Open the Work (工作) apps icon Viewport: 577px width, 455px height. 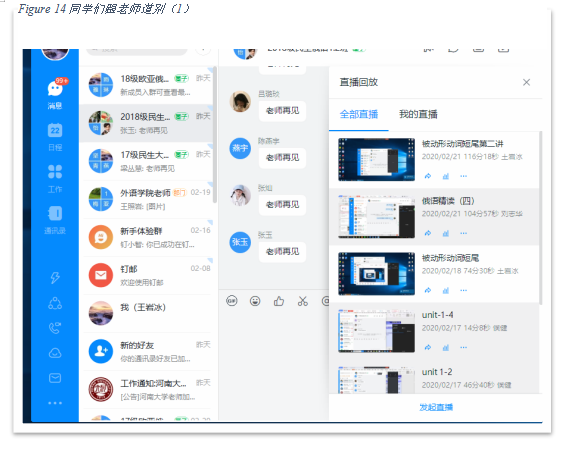coord(55,179)
